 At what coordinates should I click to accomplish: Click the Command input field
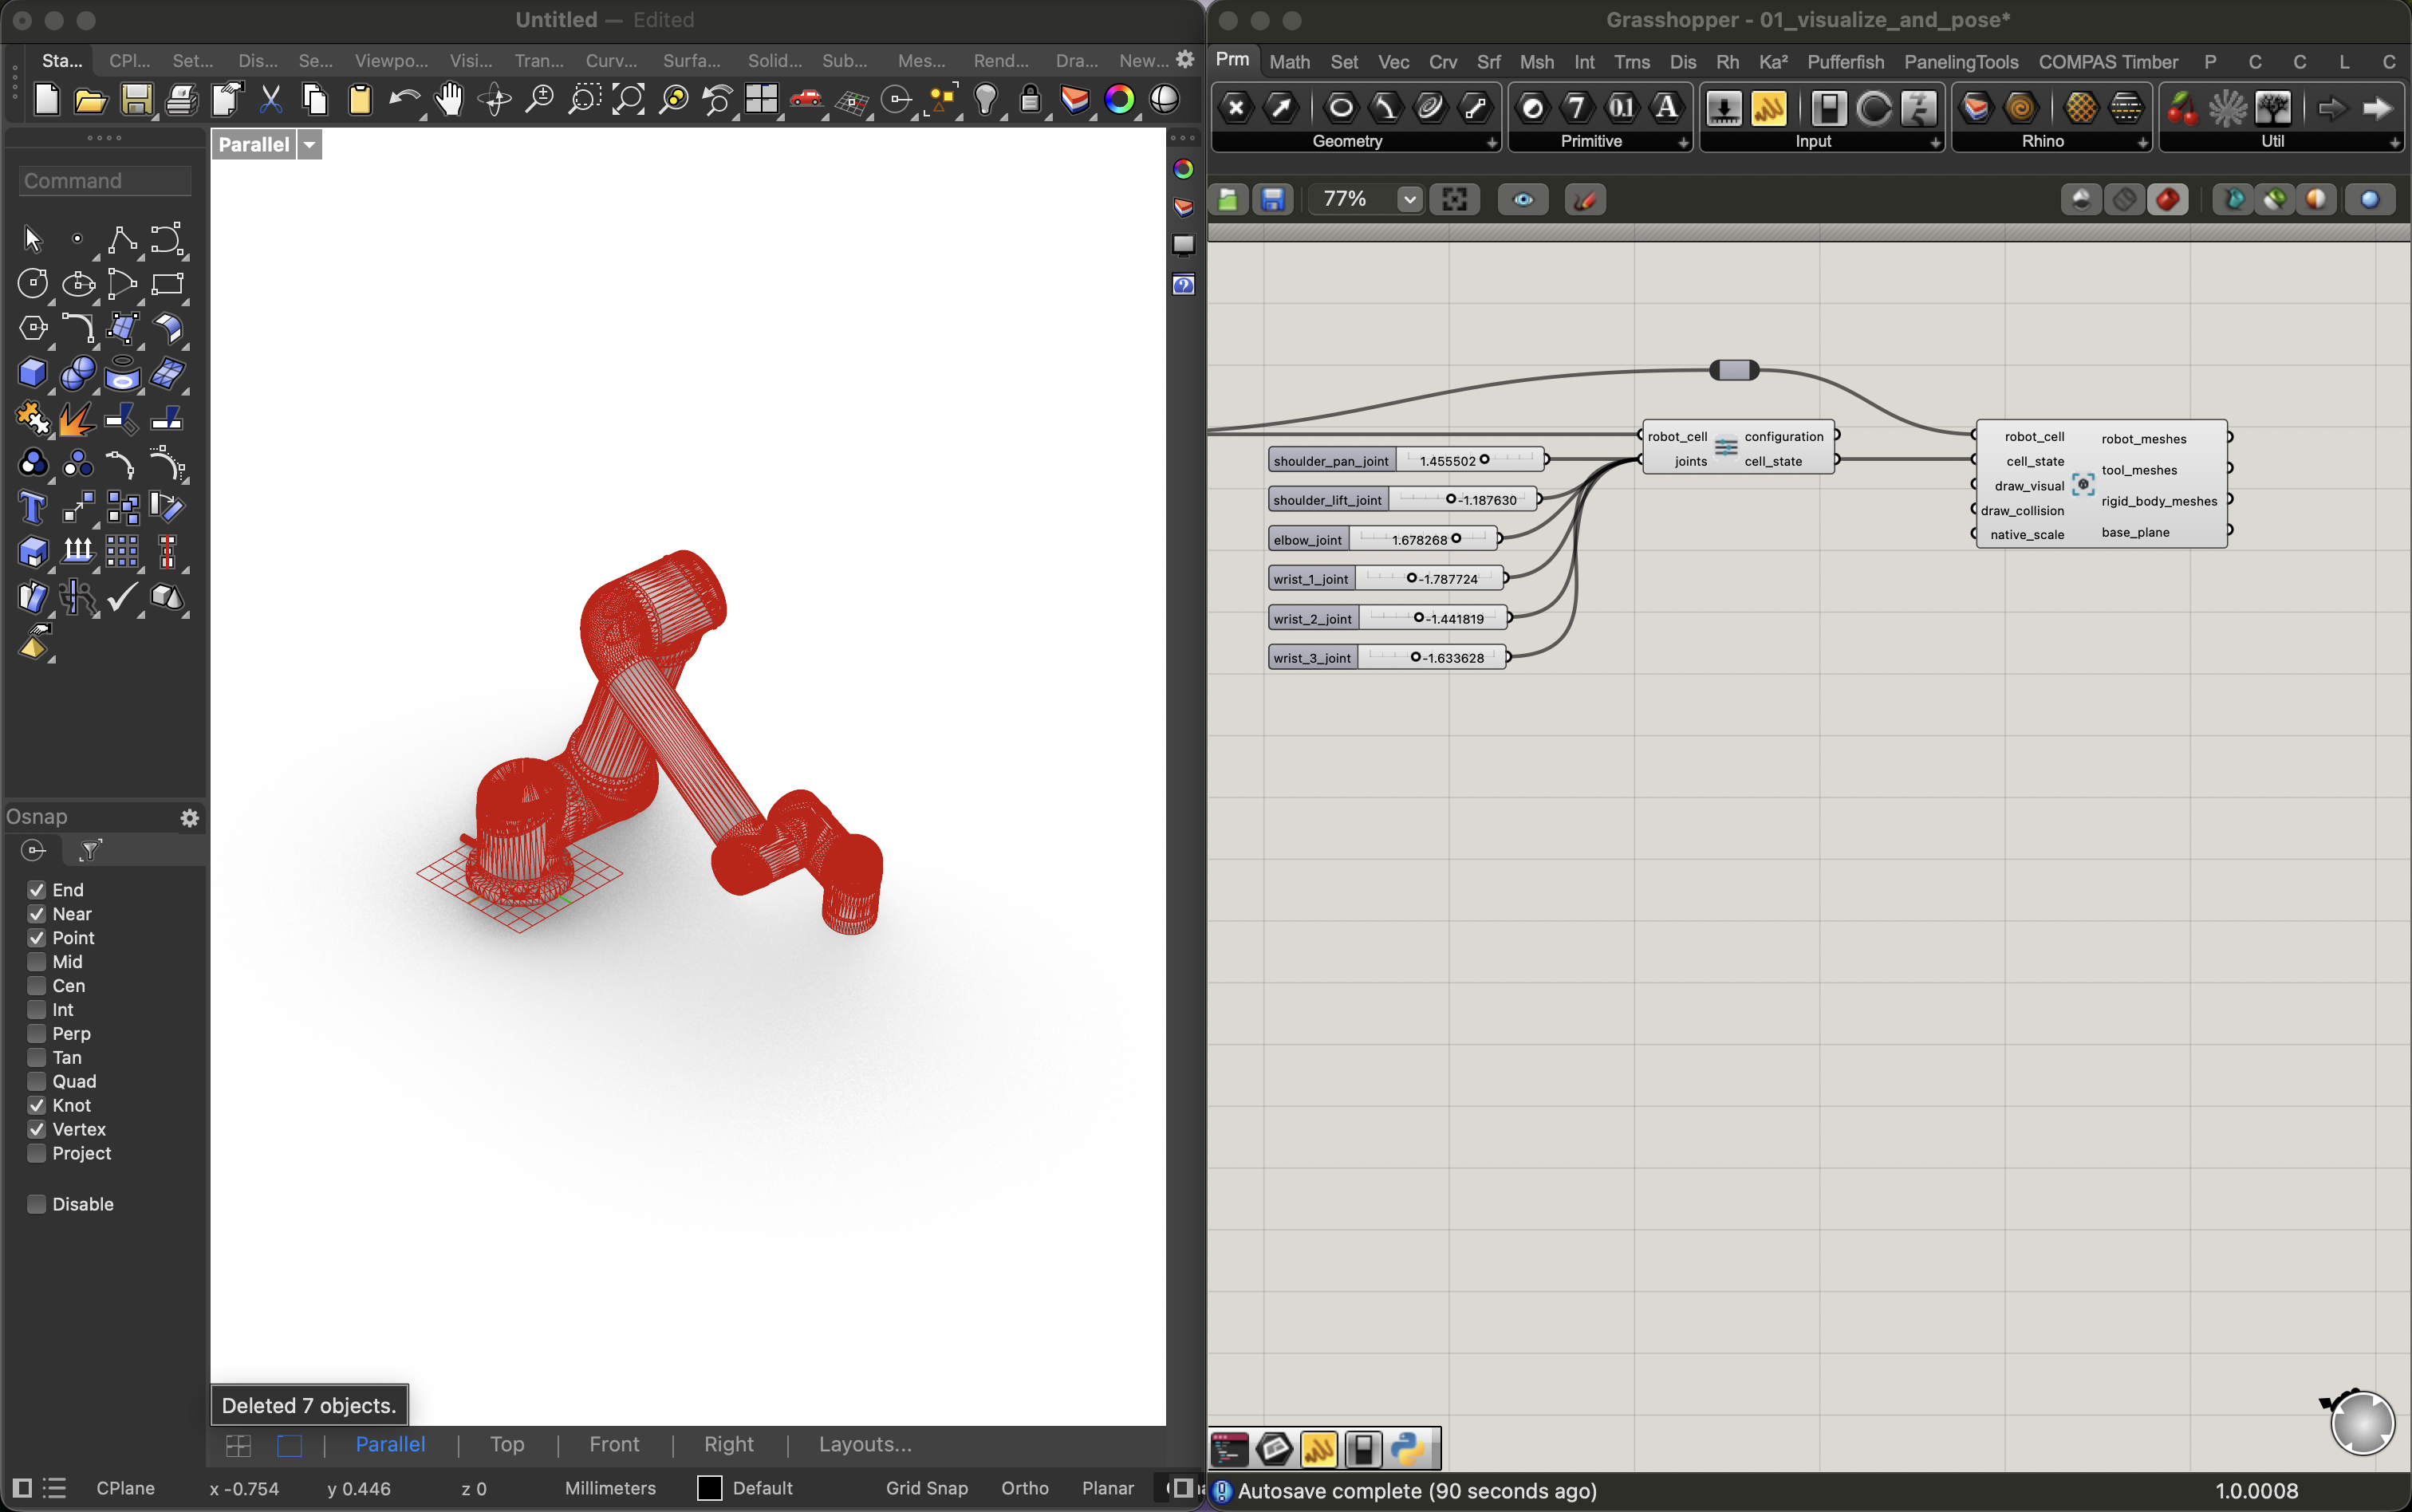tap(105, 181)
